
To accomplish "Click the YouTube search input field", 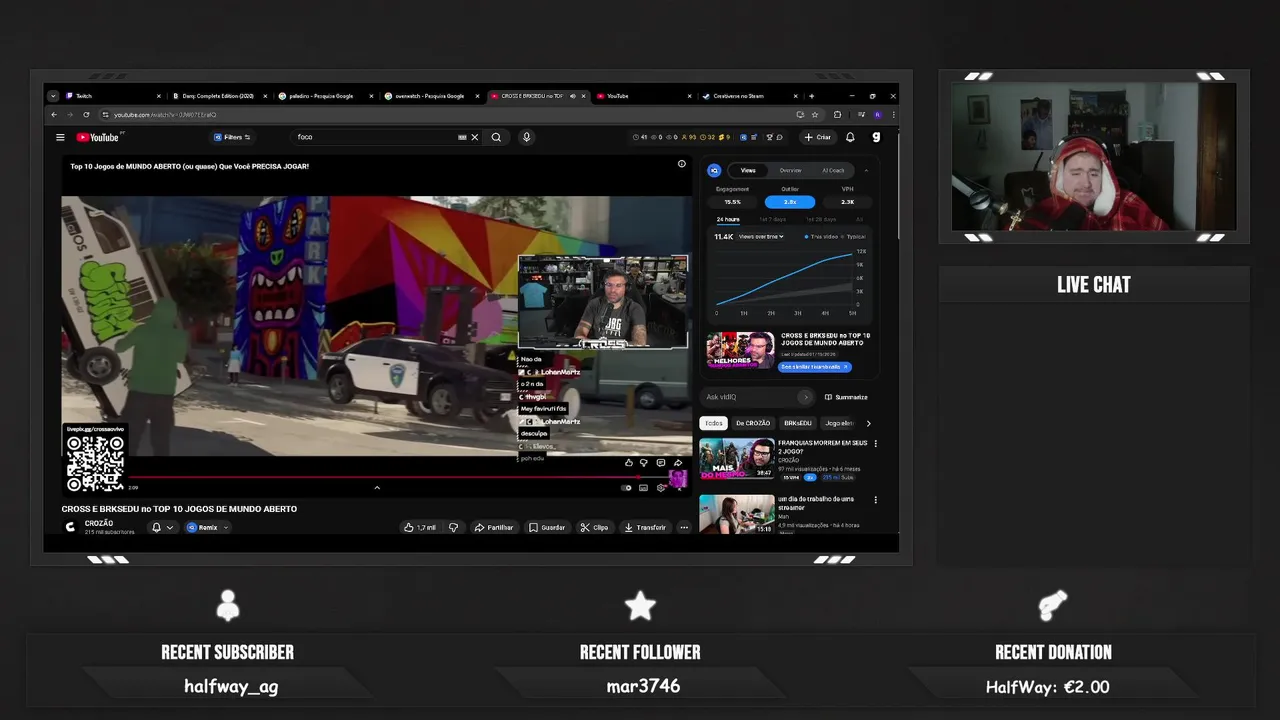I will click(375, 137).
